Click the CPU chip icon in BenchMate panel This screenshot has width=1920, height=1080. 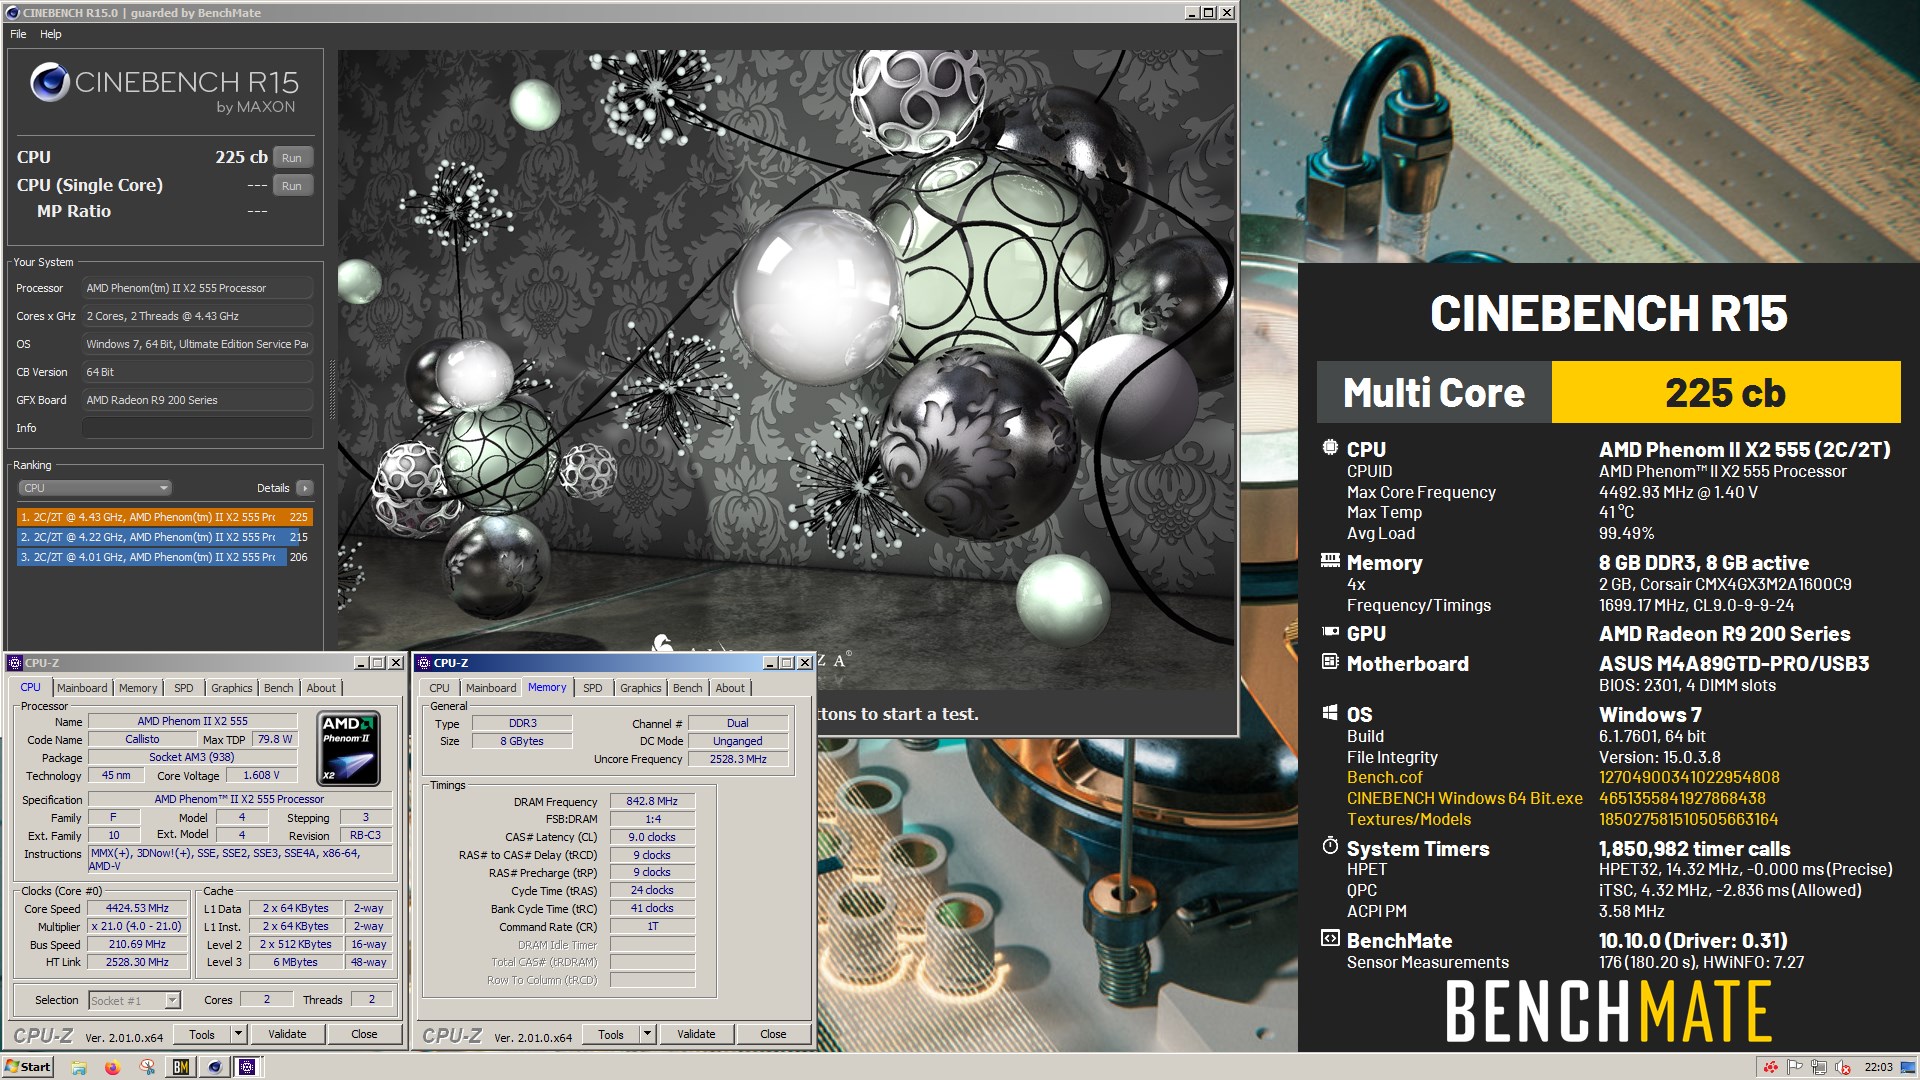click(x=1330, y=448)
